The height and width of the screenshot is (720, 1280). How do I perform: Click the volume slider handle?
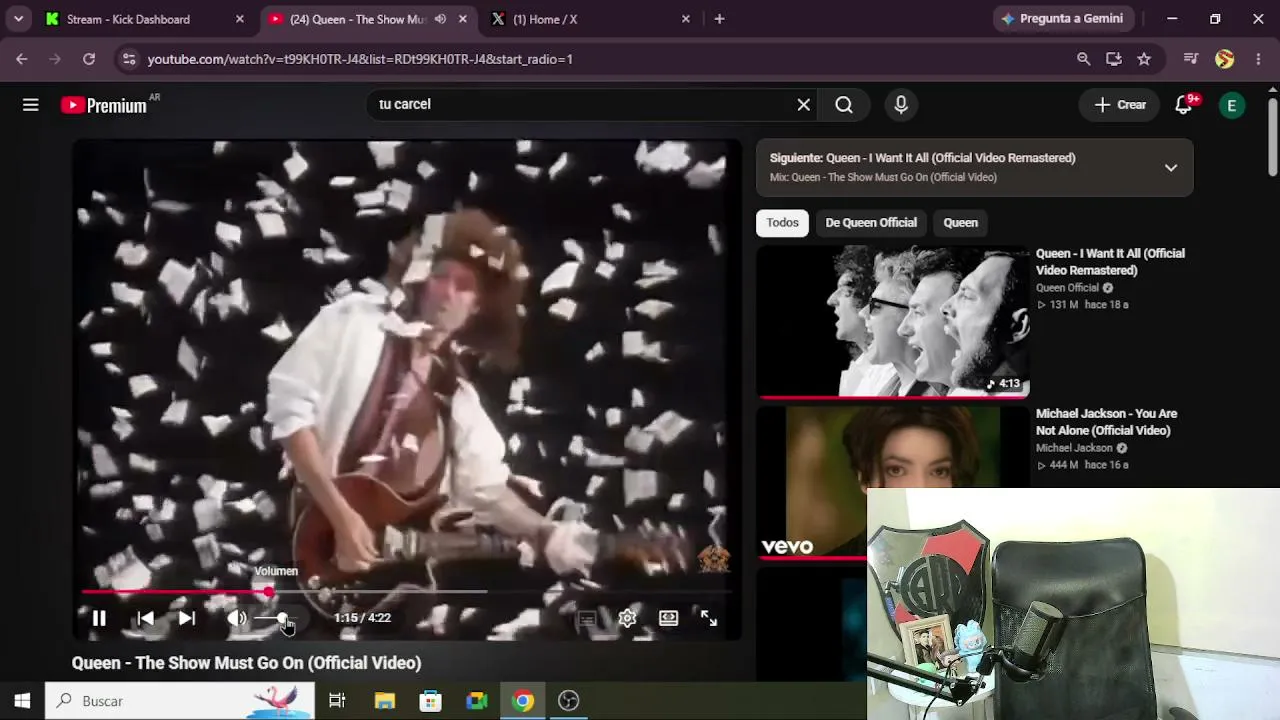(282, 618)
